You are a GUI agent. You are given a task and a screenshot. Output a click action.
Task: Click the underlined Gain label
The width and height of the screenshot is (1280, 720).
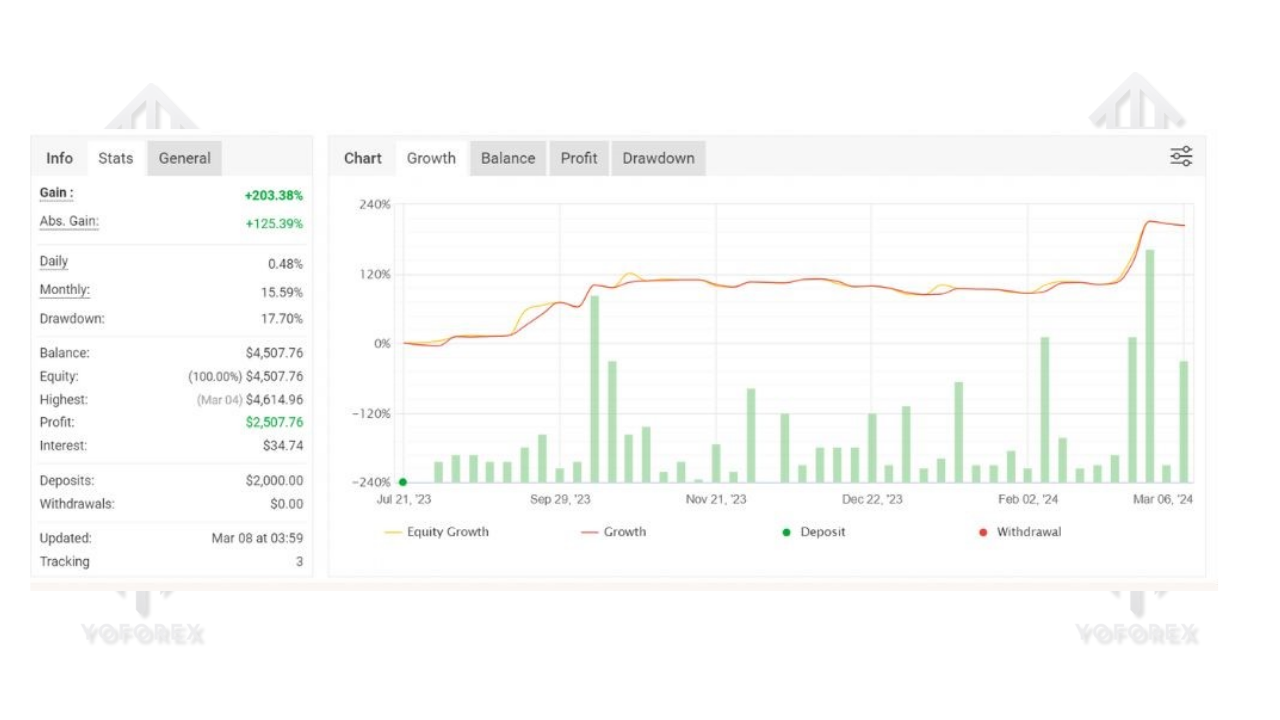pos(55,192)
